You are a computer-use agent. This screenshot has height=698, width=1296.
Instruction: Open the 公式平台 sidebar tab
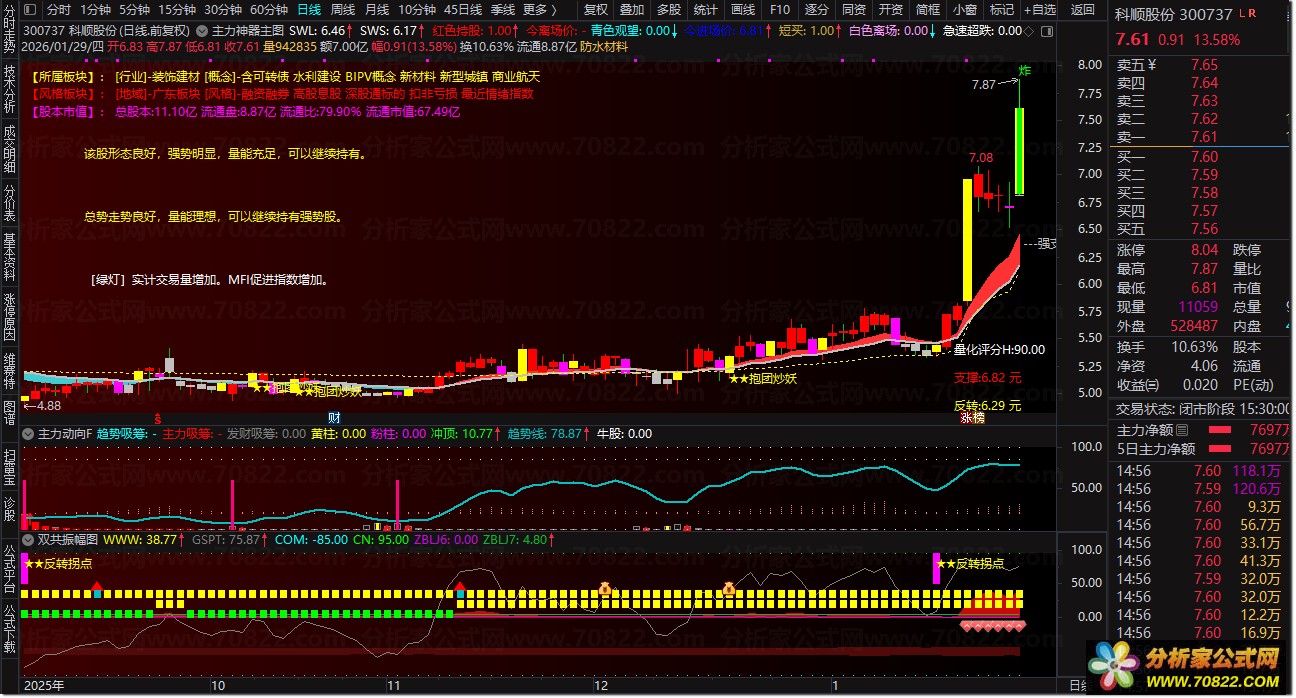pyautogui.click(x=10, y=567)
